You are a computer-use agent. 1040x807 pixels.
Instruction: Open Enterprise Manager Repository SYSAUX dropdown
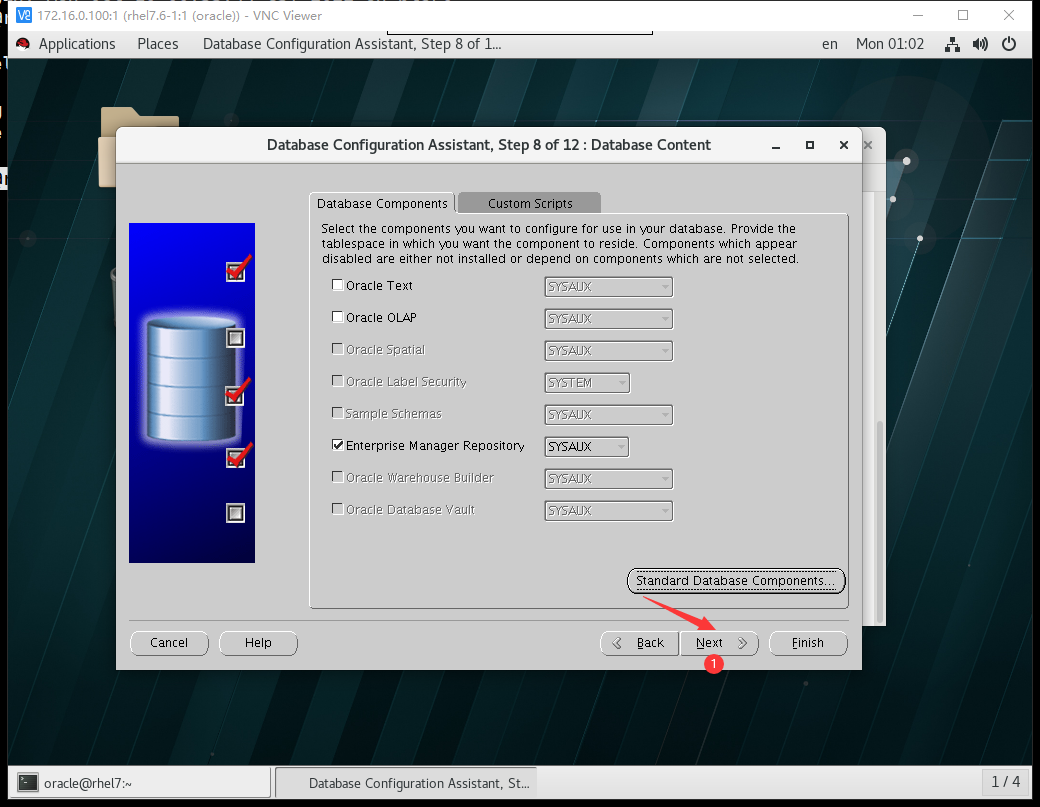point(587,446)
